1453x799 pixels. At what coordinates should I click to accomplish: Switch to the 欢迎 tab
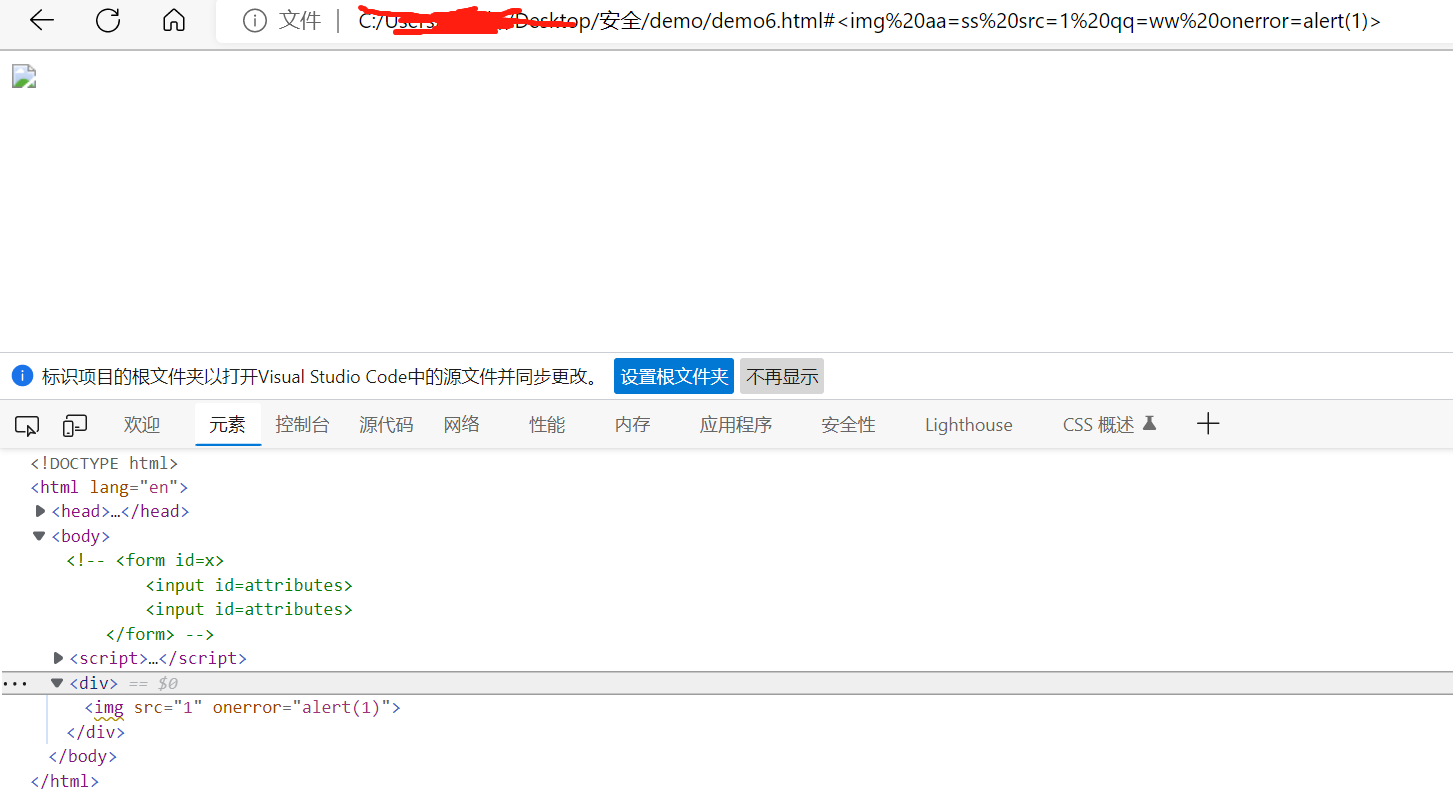click(x=142, y=425)
